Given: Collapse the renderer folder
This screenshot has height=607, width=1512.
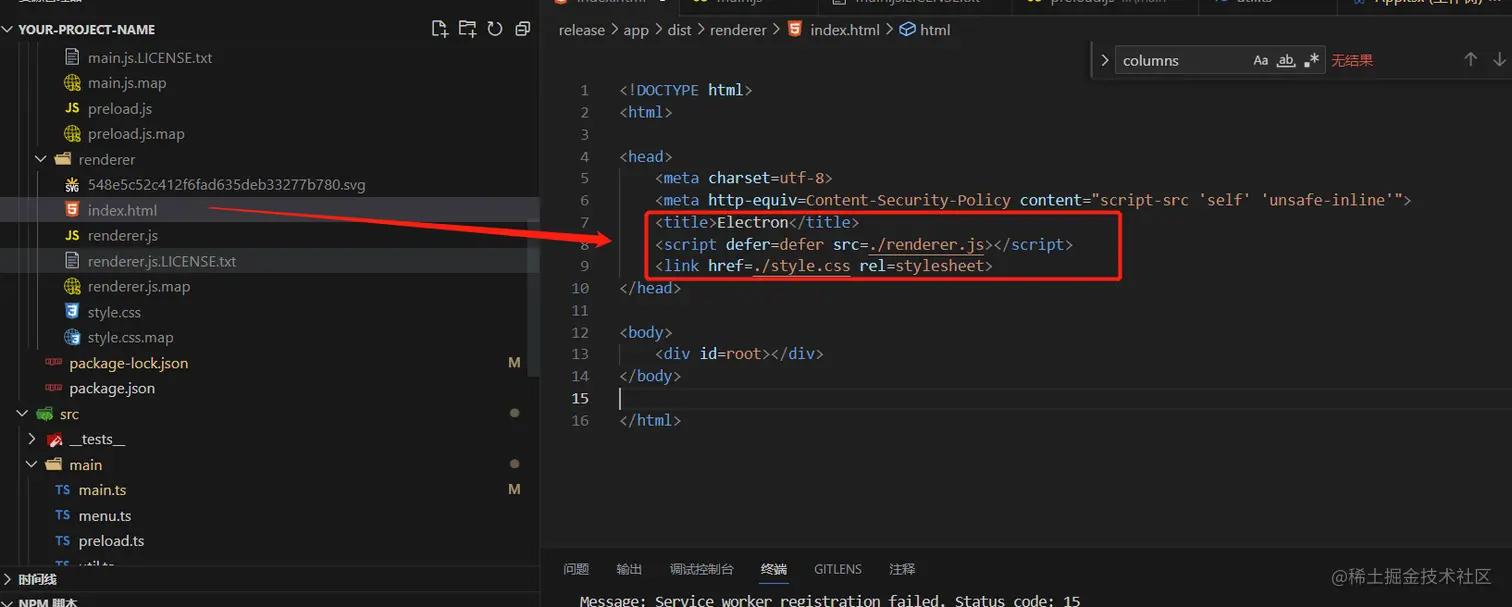Looking at the screenshot, I should tap(40, 159).
